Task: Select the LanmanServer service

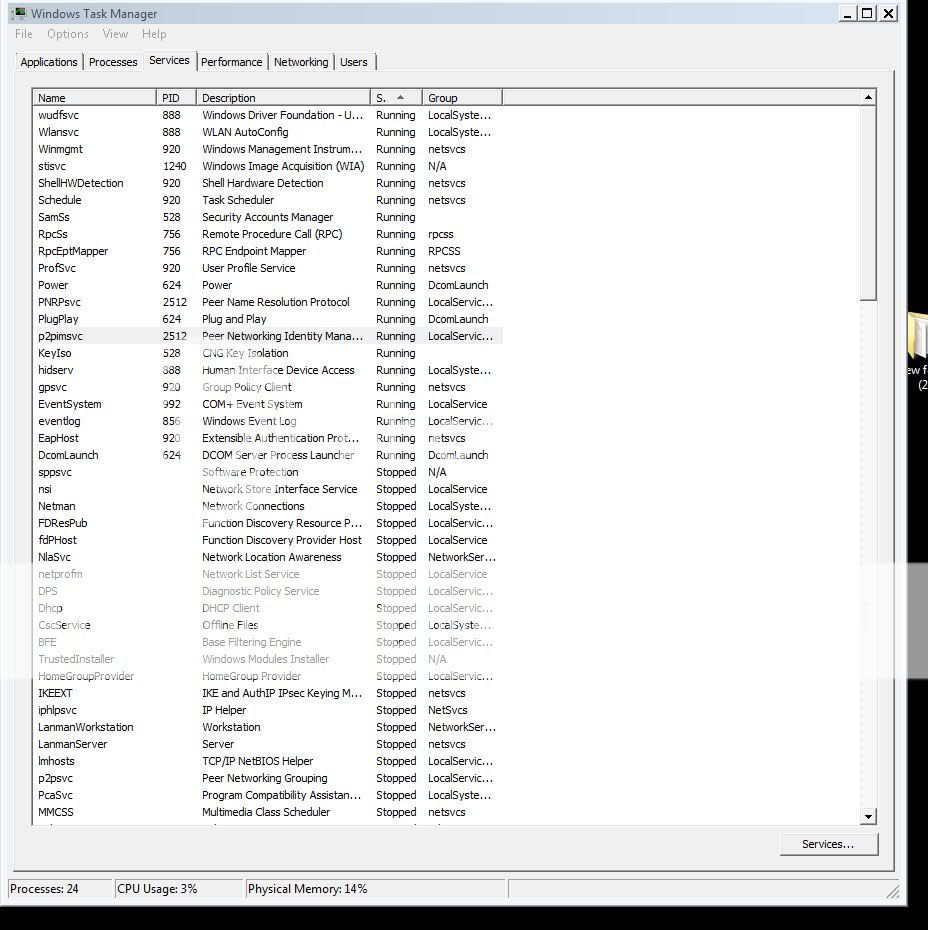Action: [x=268, y=744]
